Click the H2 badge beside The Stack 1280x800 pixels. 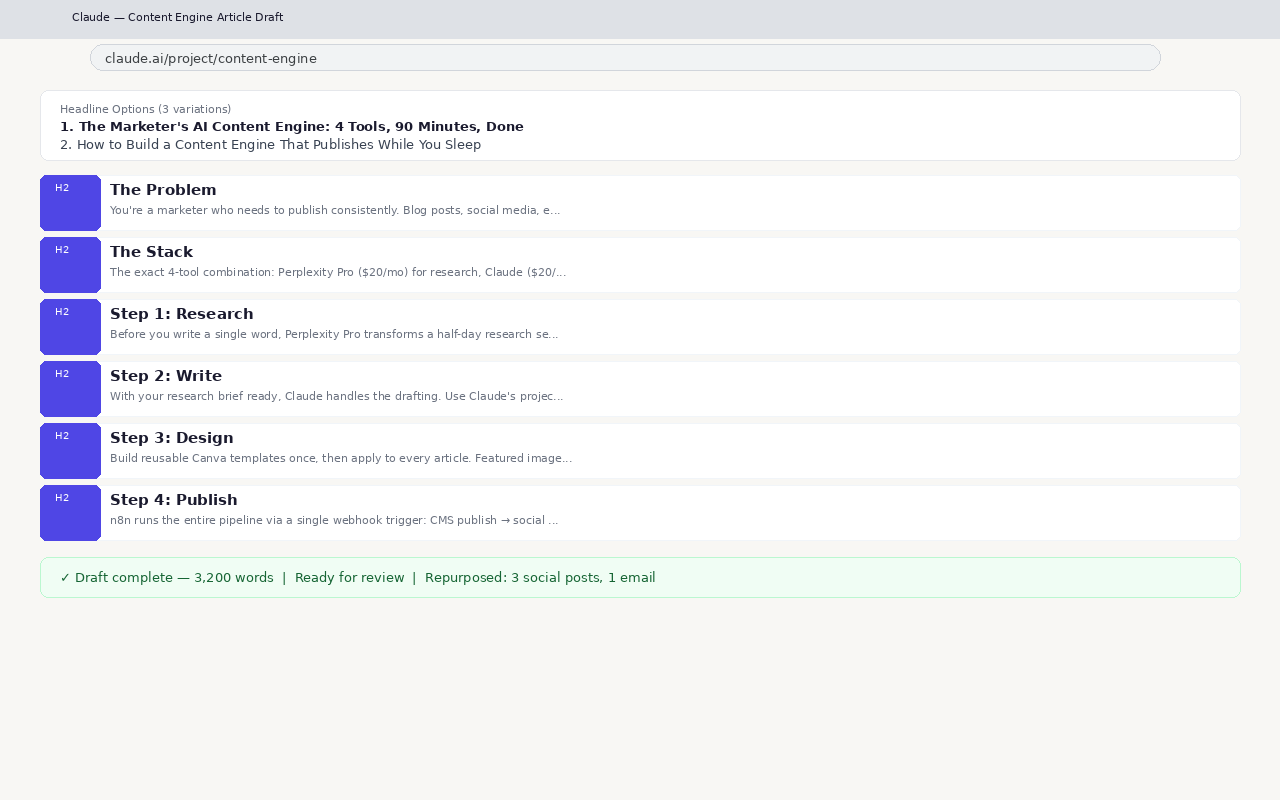(70, 265)
